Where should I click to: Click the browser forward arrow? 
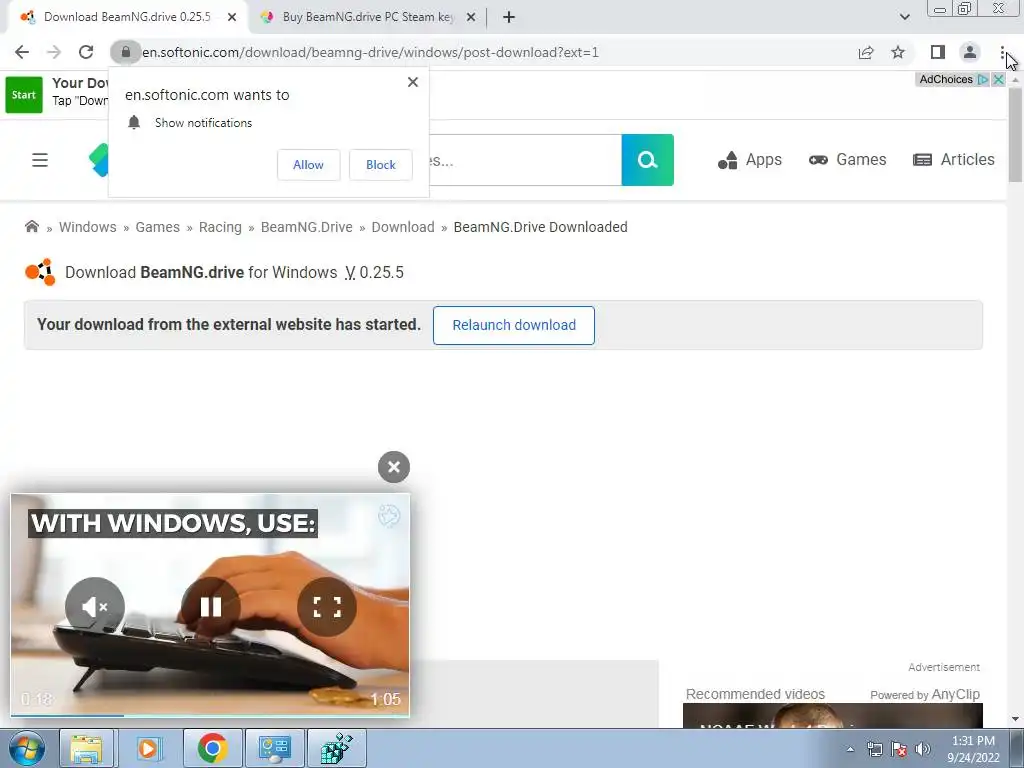coord(54,52)
